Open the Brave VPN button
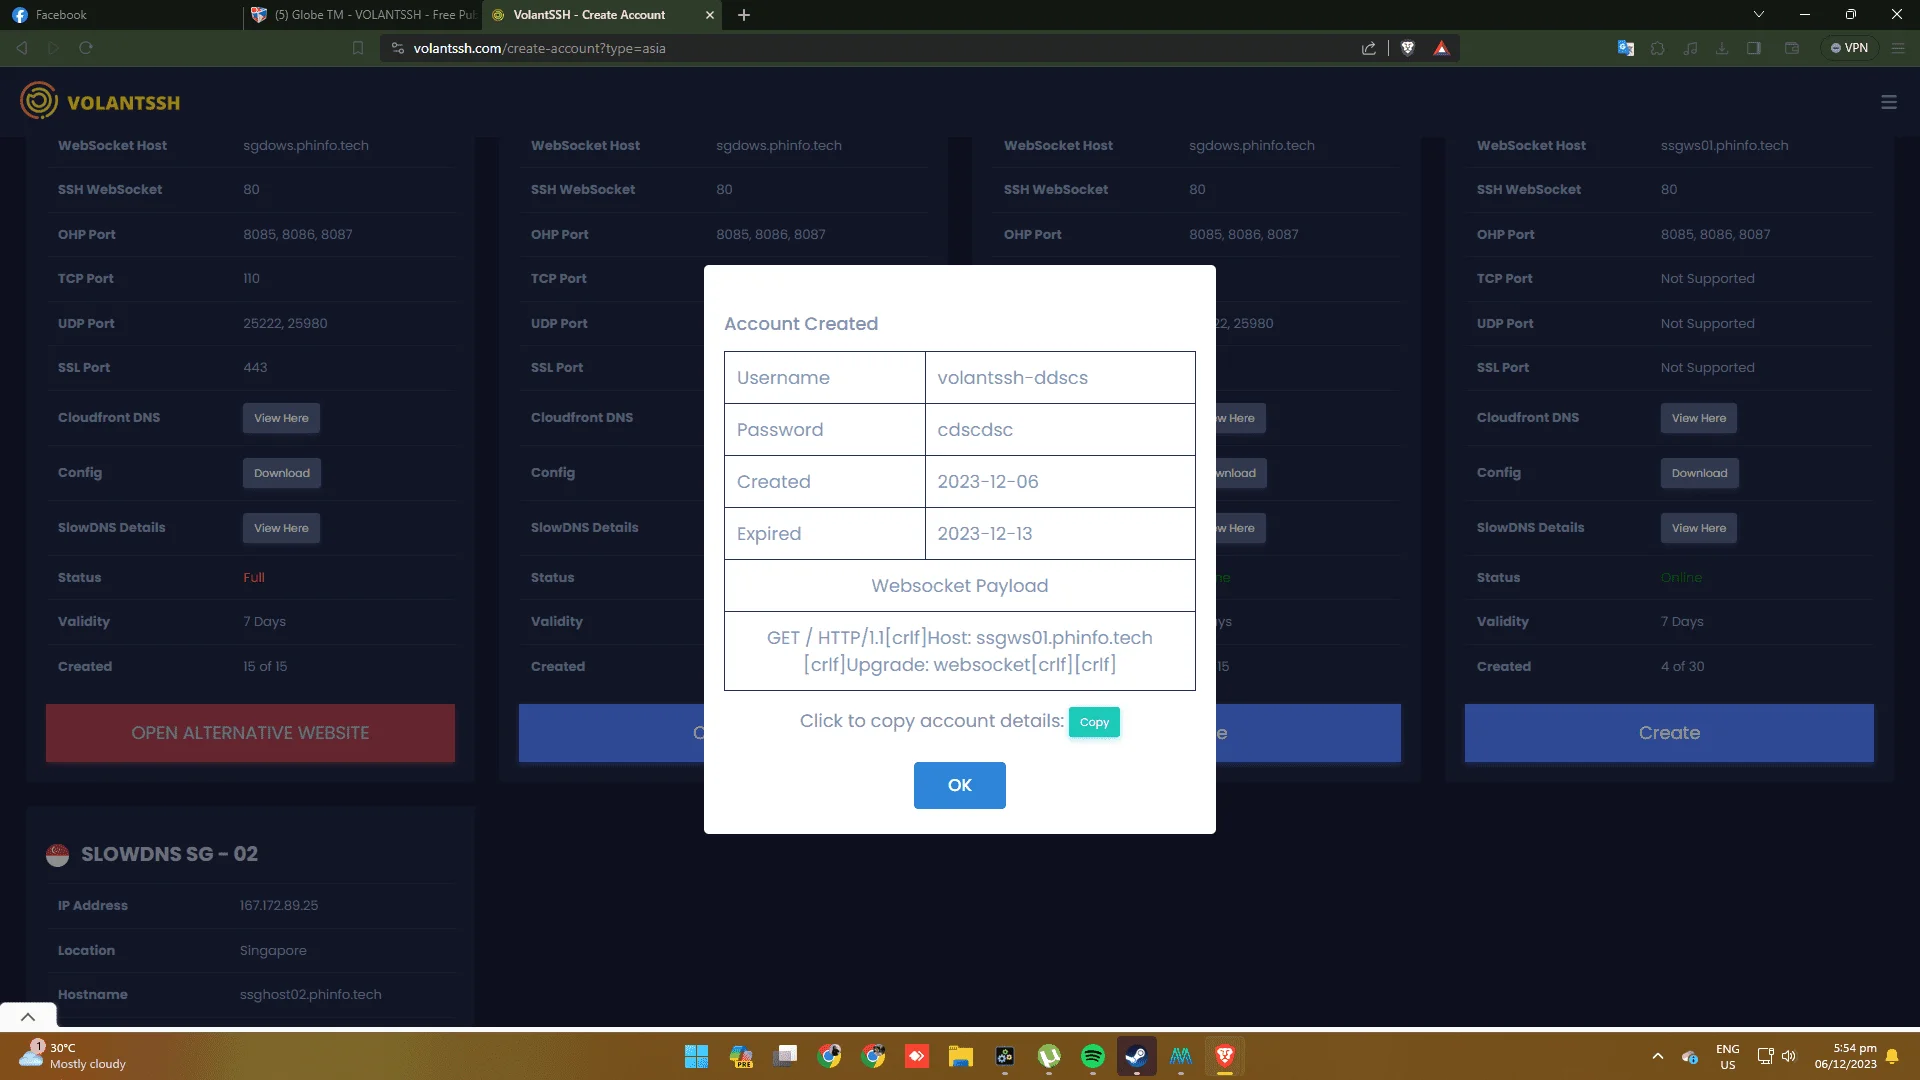 1849,48
